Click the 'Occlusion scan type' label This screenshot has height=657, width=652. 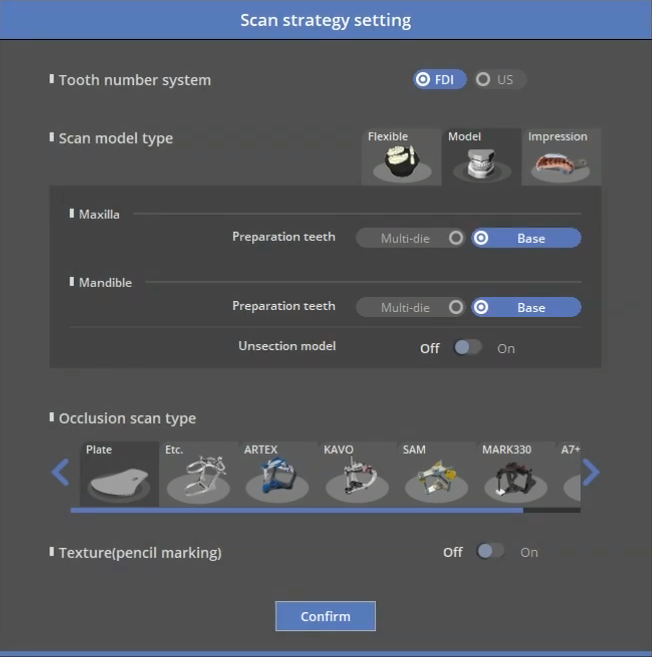coord(127,418)
